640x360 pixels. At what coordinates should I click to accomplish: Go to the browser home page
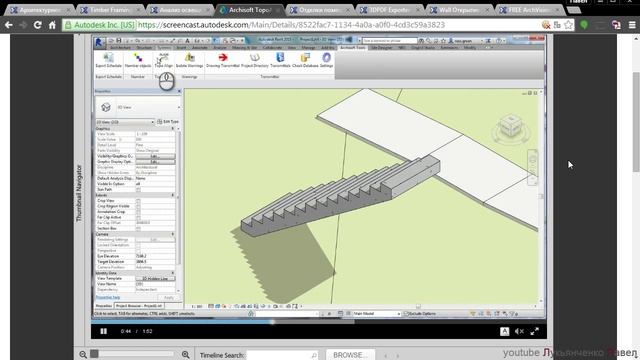(x=52, y=25)
